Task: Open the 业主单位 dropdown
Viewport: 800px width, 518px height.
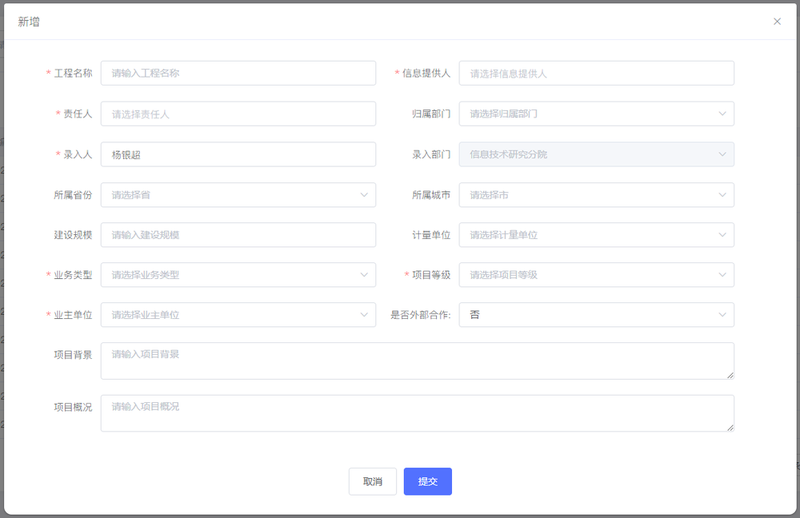Action: (x=238, y=315)
